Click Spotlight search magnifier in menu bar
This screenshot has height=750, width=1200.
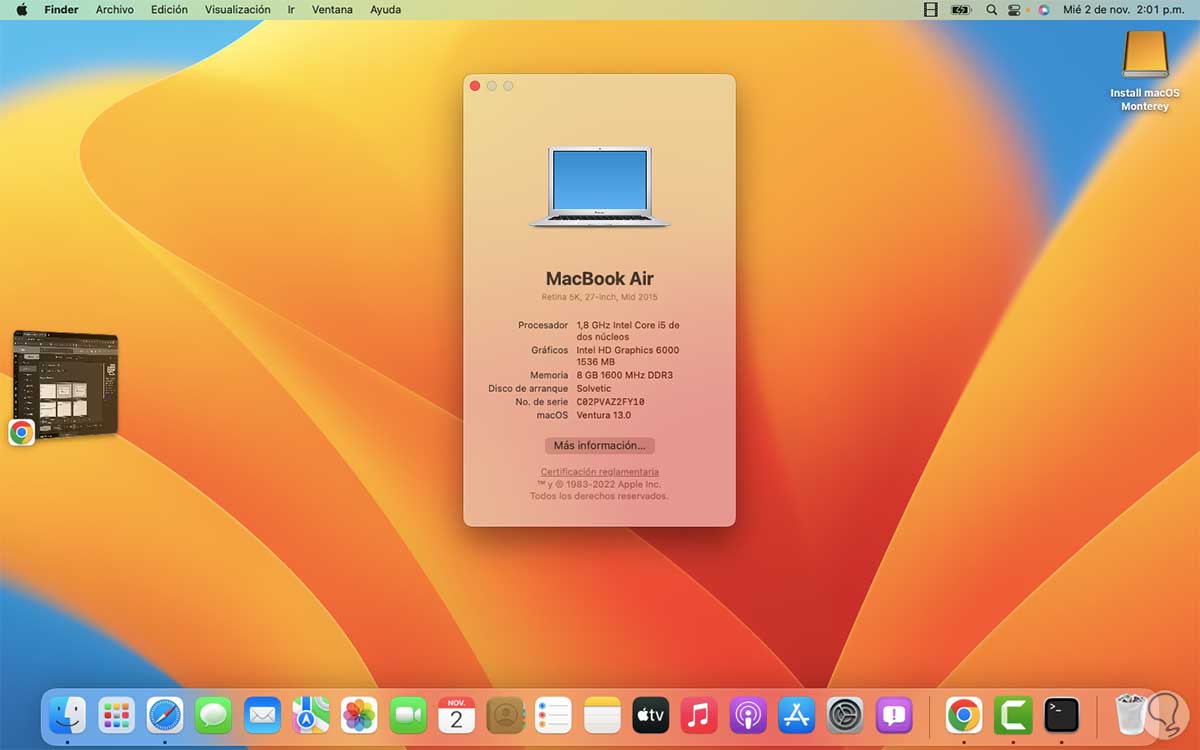tap(992, 10)
